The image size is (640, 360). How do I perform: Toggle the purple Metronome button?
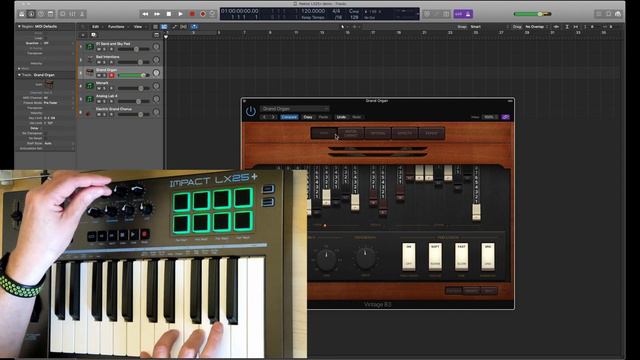pos(468,14)
